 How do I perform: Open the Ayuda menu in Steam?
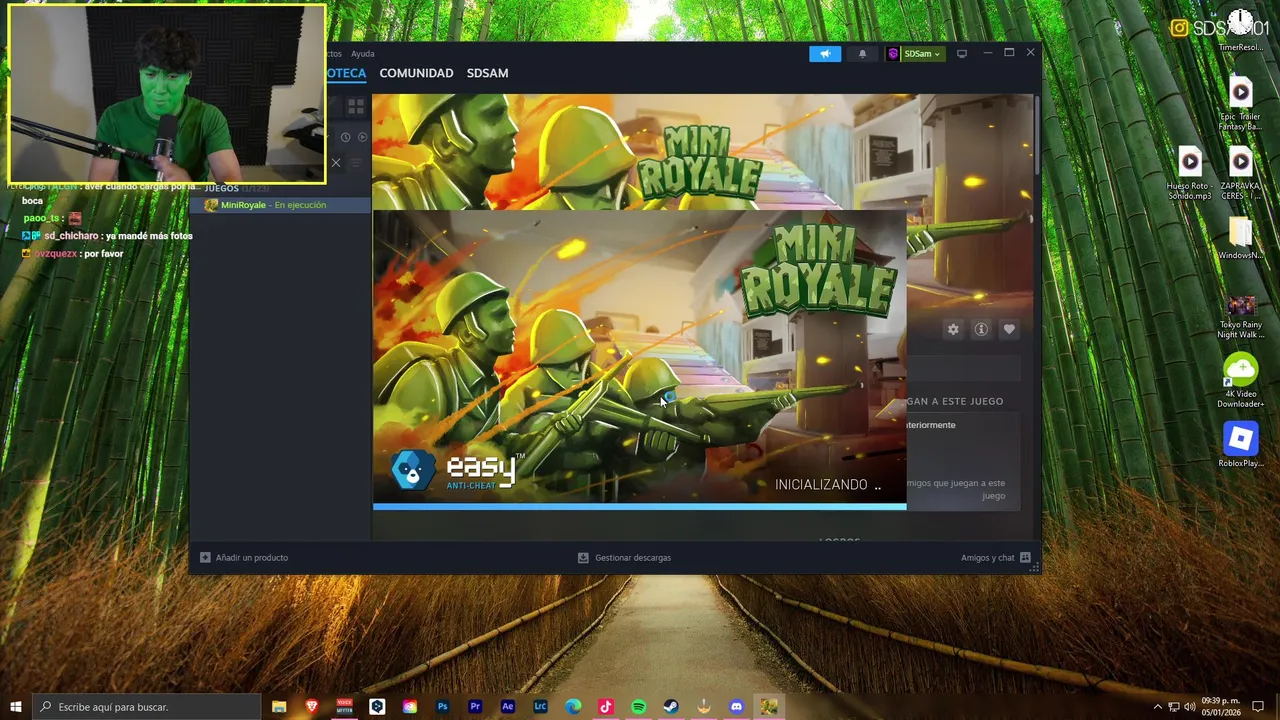tap(363, 54)
